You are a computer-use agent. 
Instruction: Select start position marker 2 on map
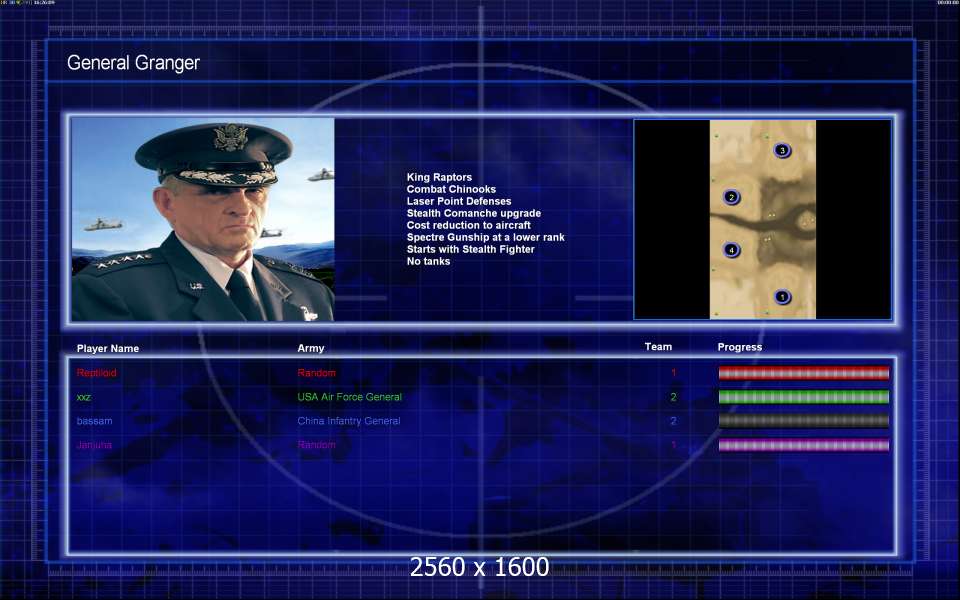pos(731,197)
